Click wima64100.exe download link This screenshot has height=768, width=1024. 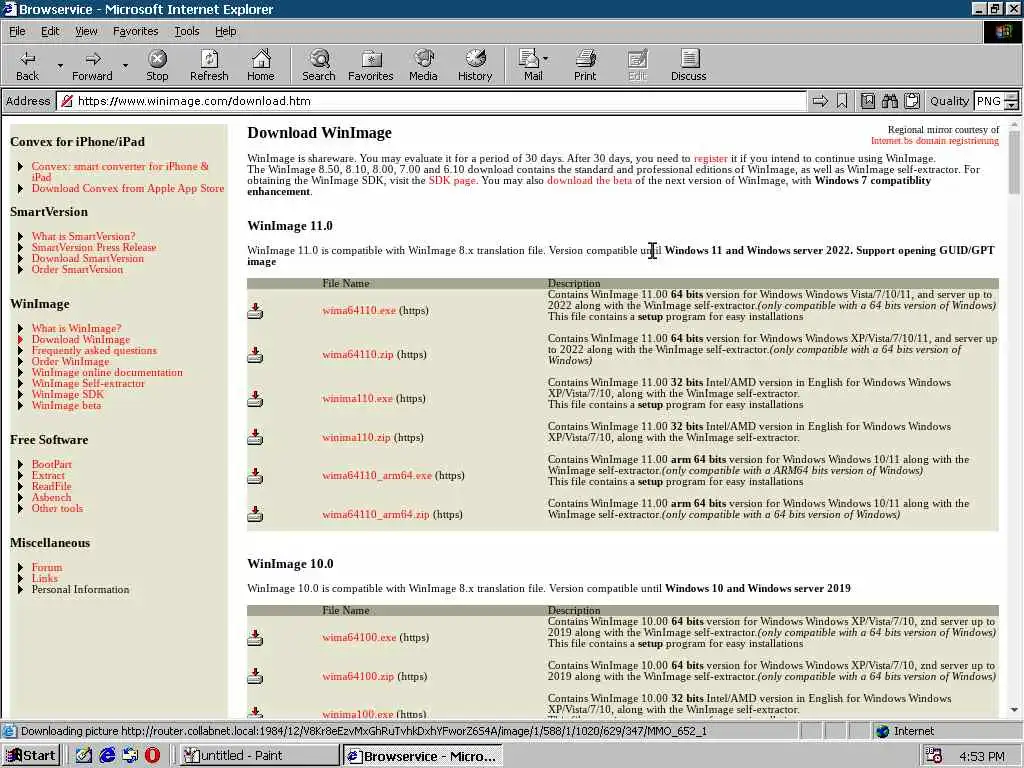359,637
